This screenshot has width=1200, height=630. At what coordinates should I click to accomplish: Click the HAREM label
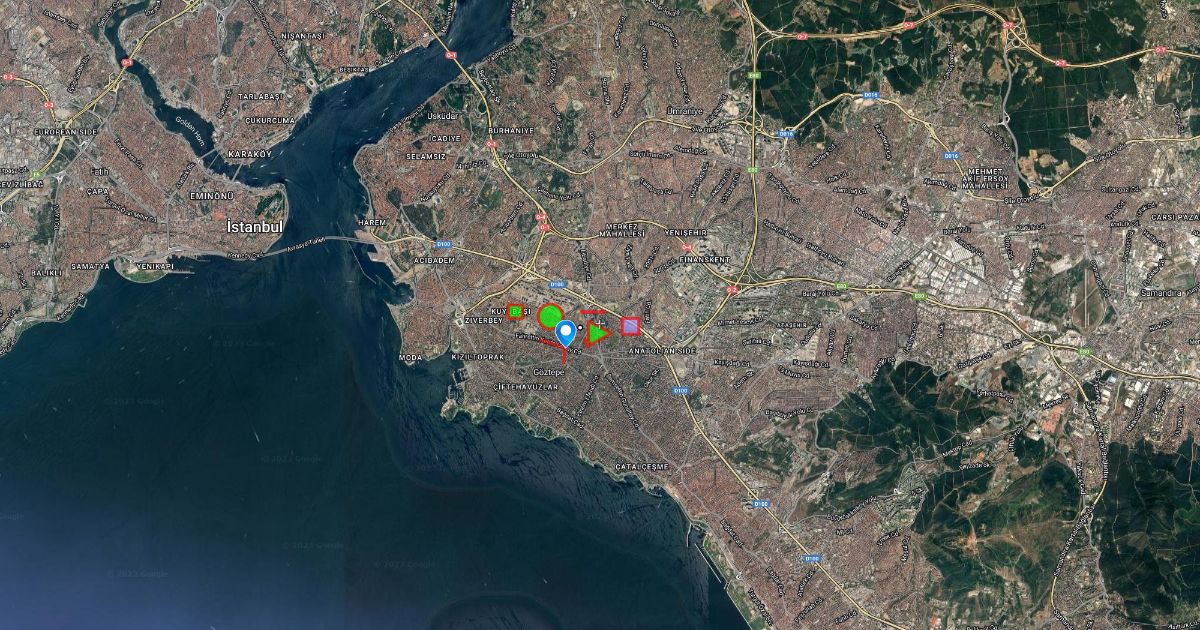(371, 222)
